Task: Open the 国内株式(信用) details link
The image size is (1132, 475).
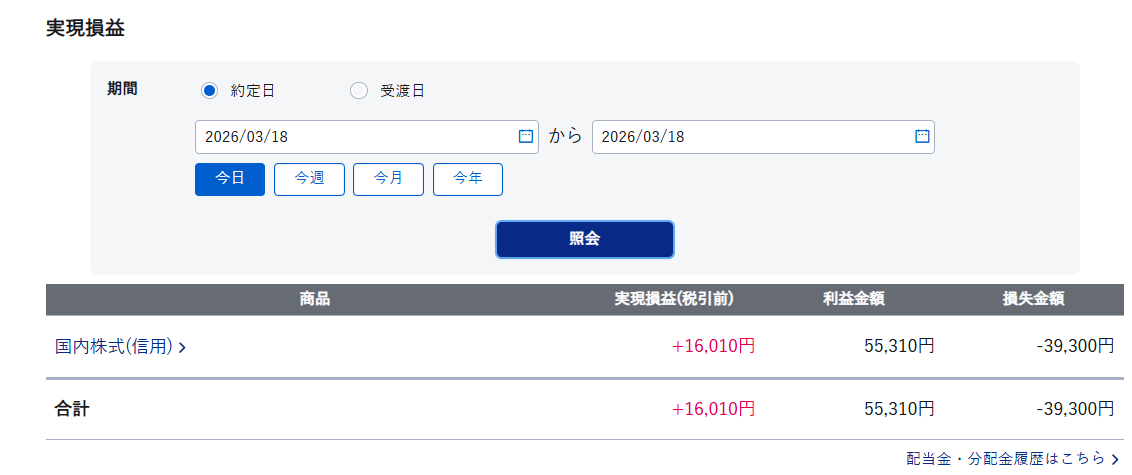Action: click(x=114, y=347)
